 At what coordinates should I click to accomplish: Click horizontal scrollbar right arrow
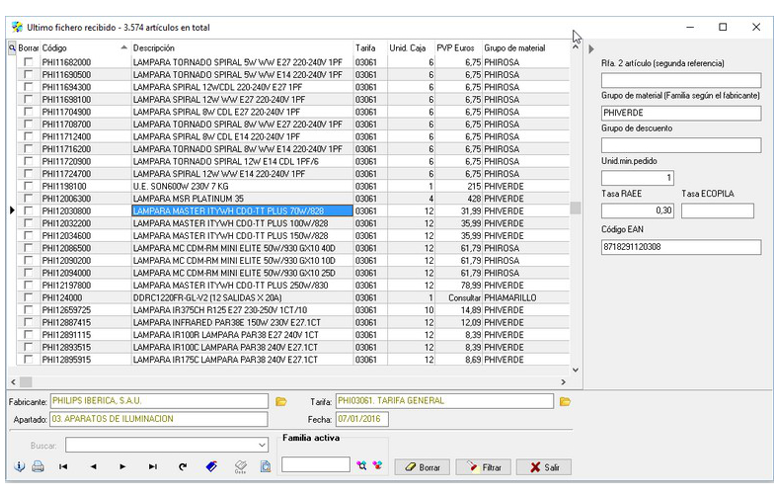563,382
